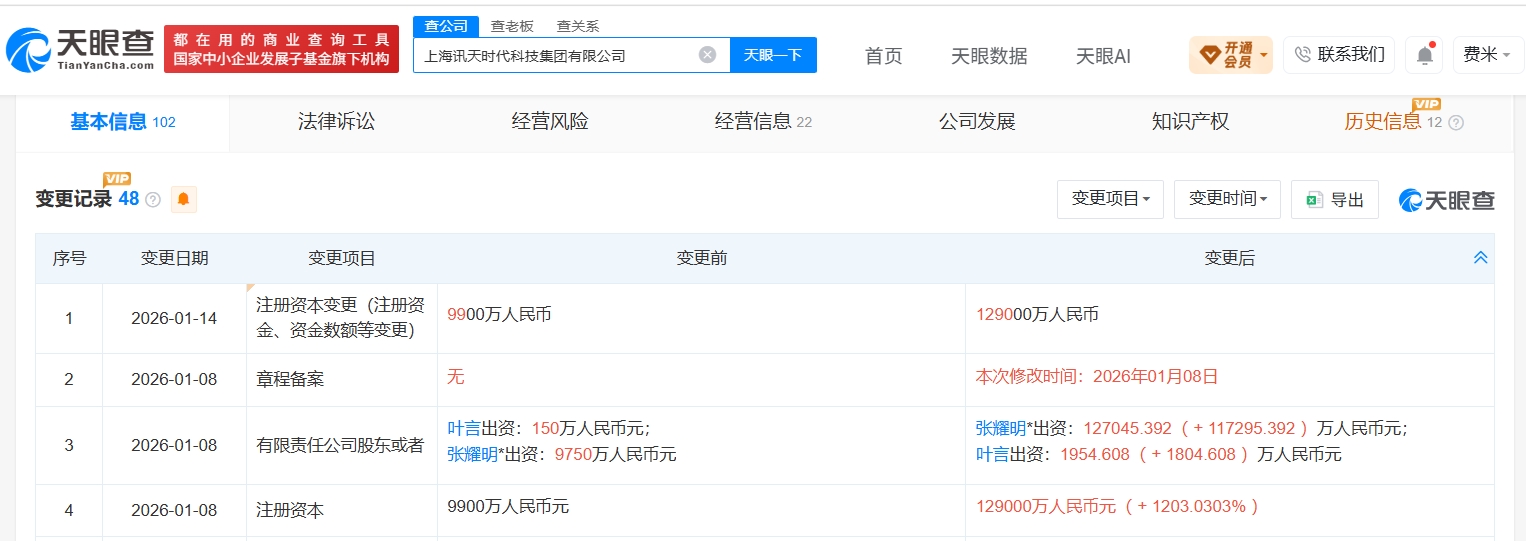
Task: Switch to the 经营信息 tab
Action: click(x=763, y=122)
